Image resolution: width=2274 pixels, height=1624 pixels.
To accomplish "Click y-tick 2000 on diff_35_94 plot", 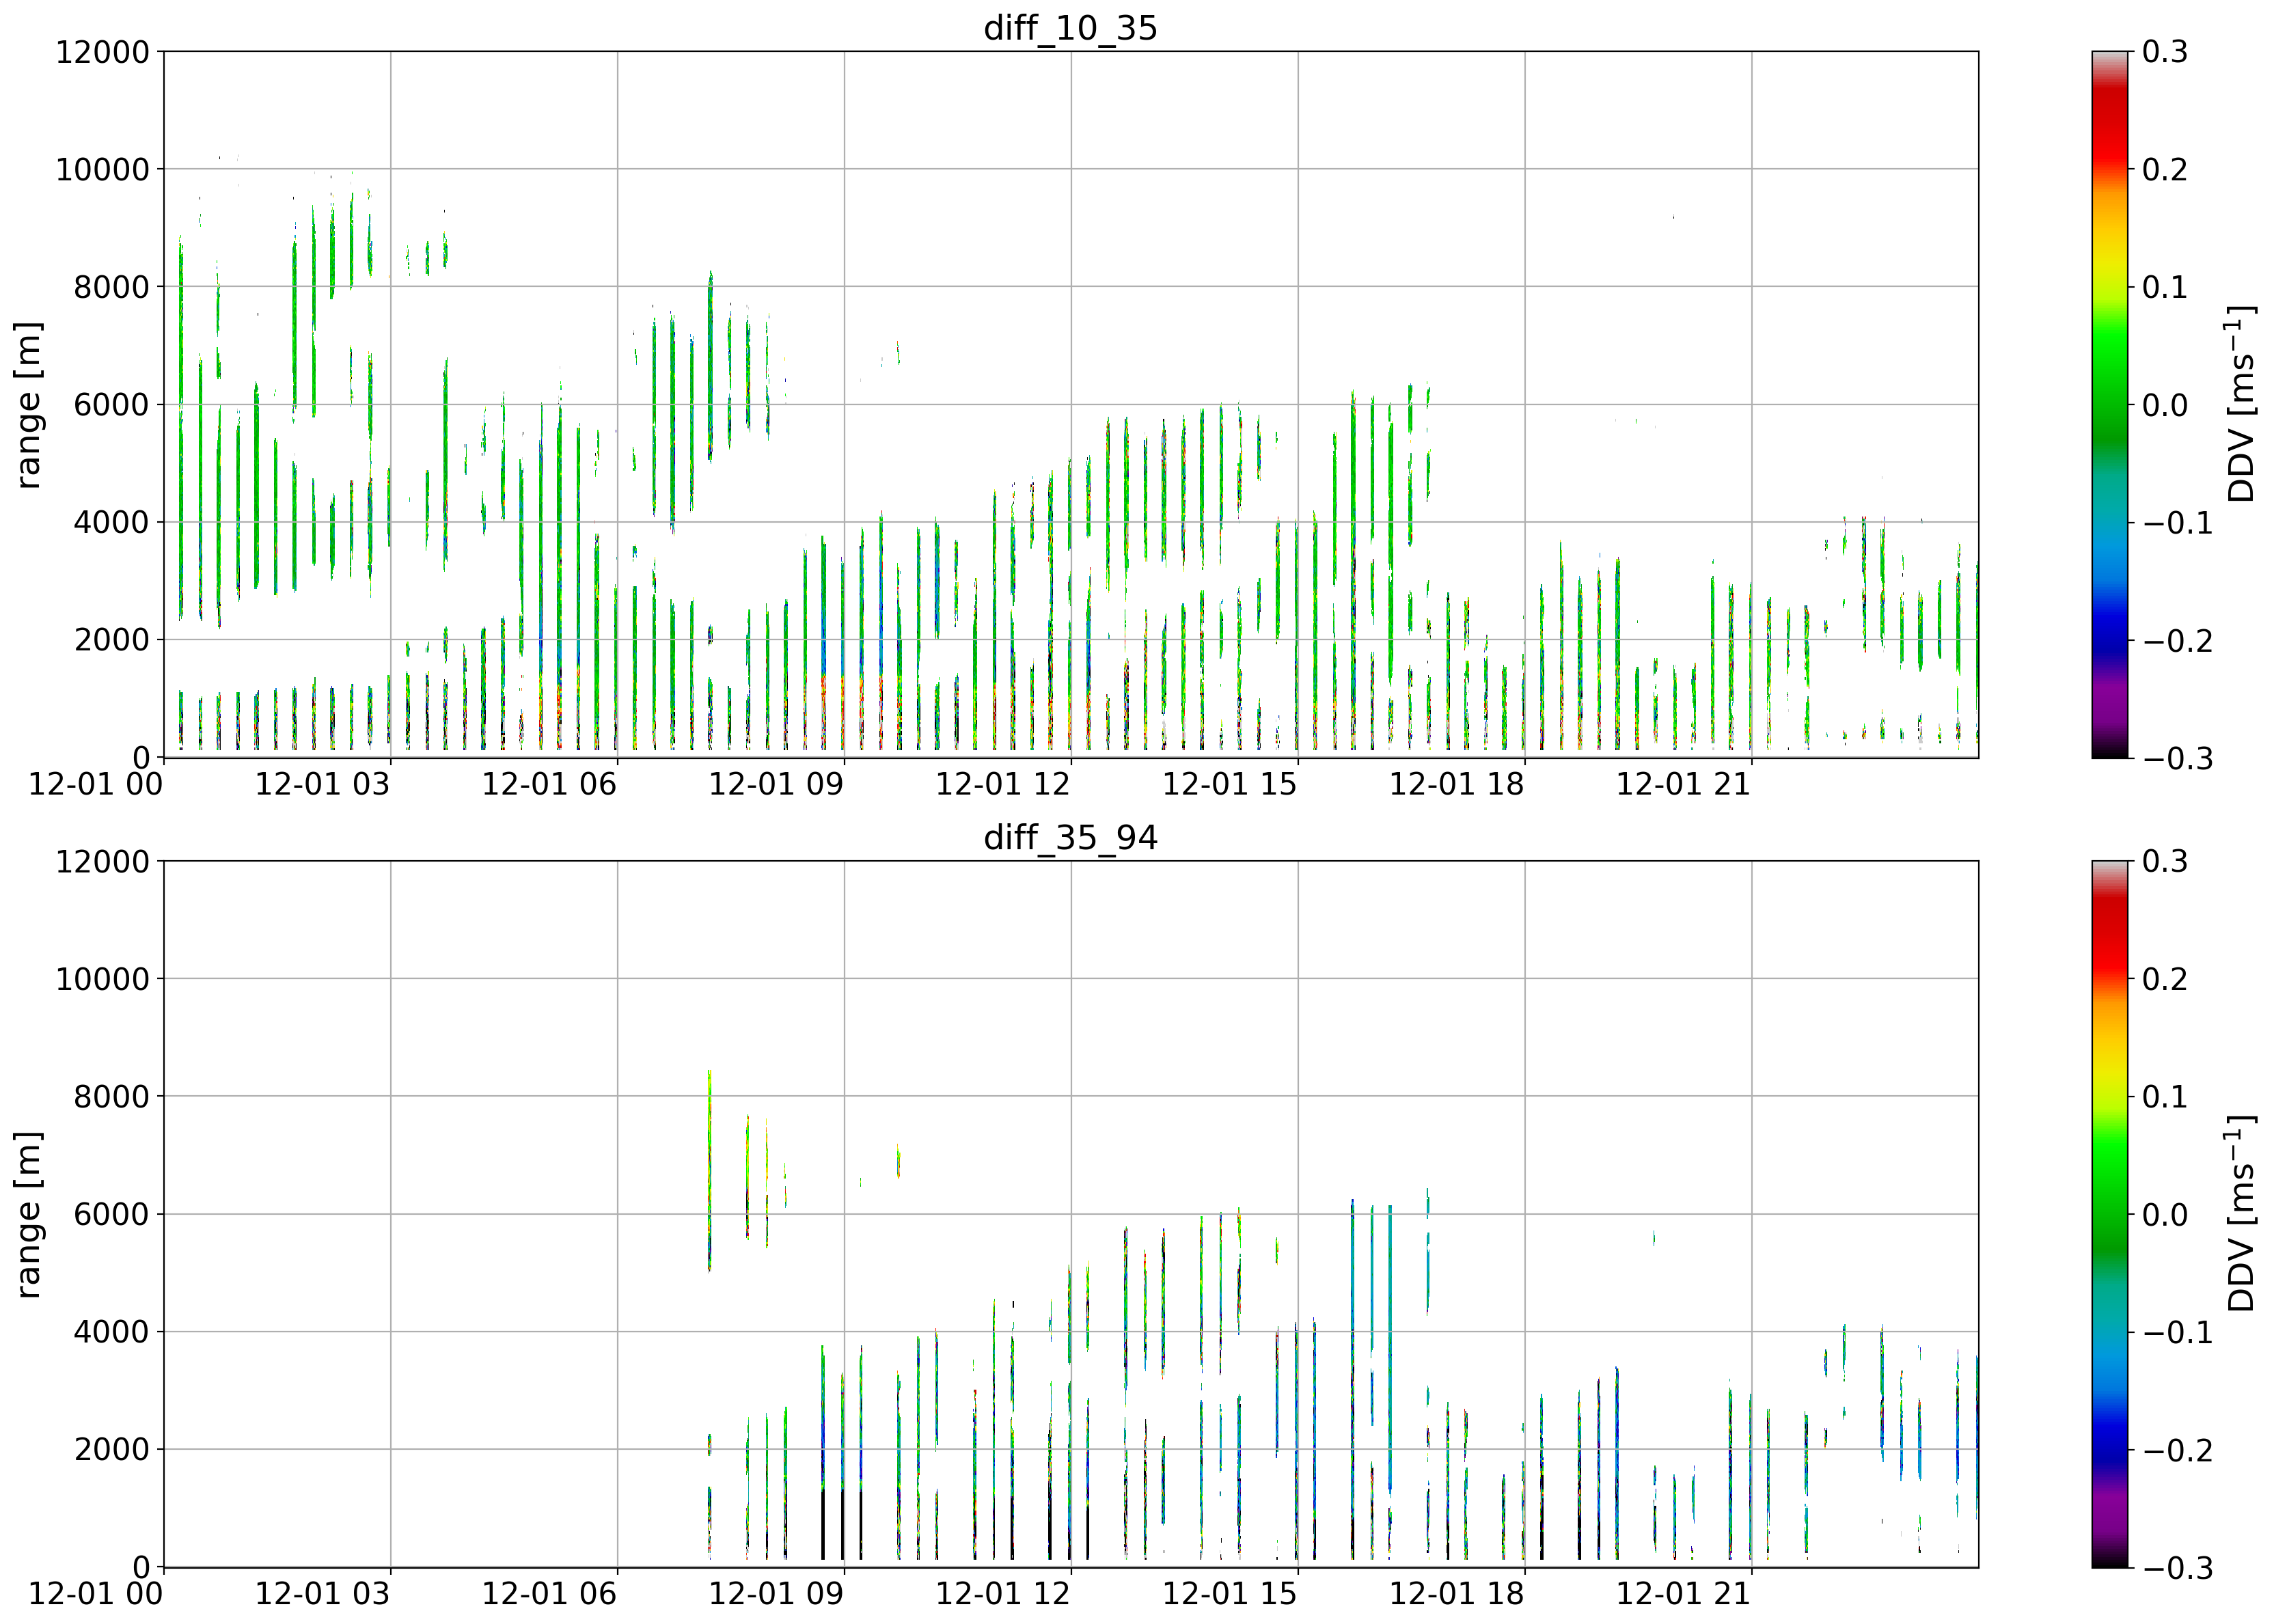I will tap(111, 1449).
